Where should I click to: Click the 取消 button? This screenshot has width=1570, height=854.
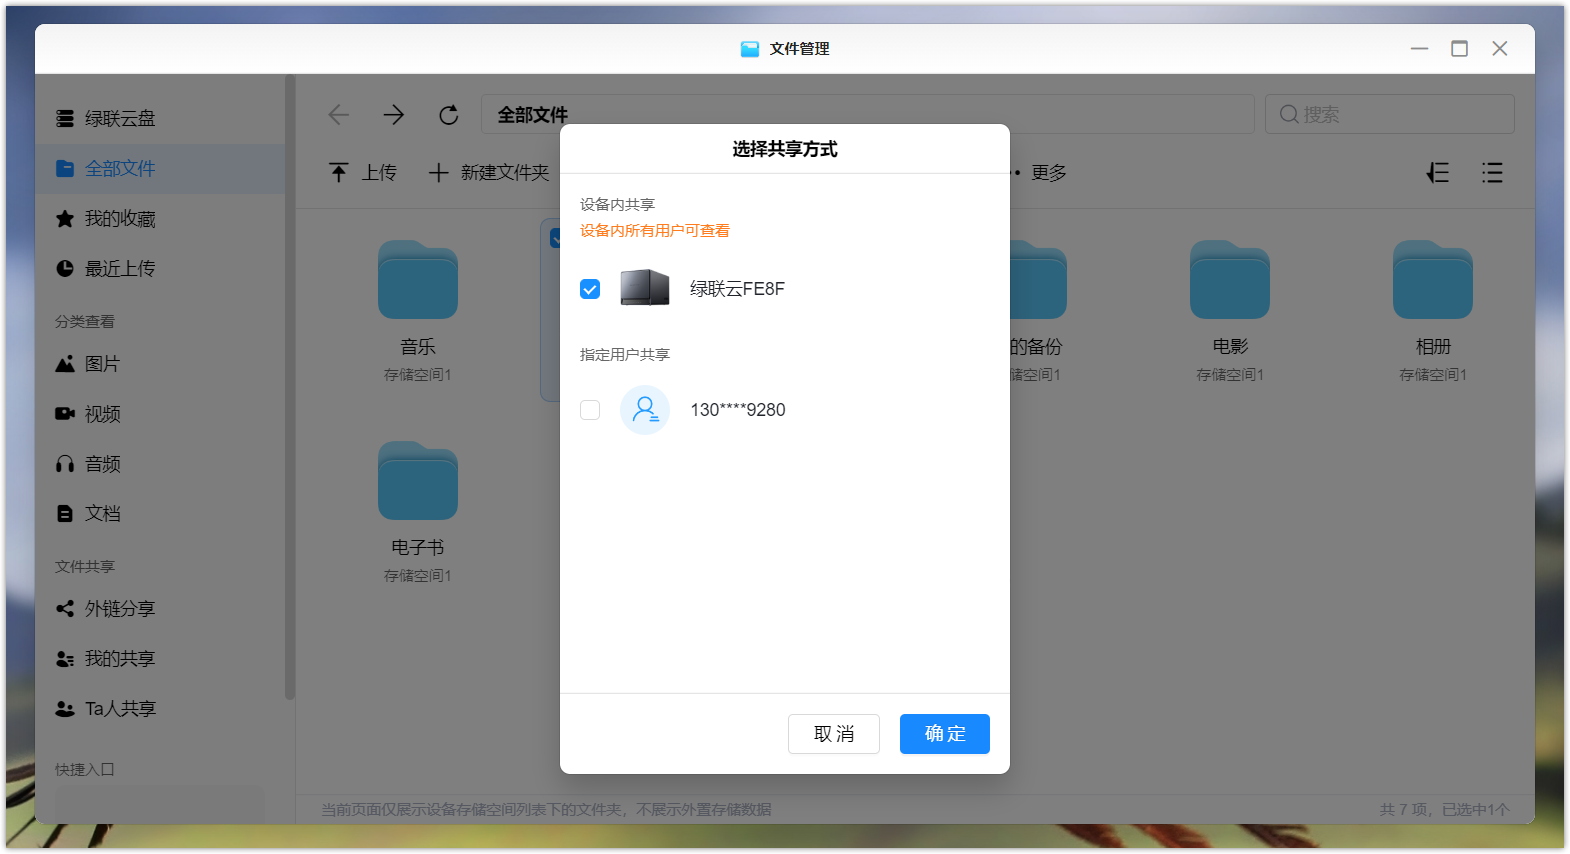click(833, 734)
